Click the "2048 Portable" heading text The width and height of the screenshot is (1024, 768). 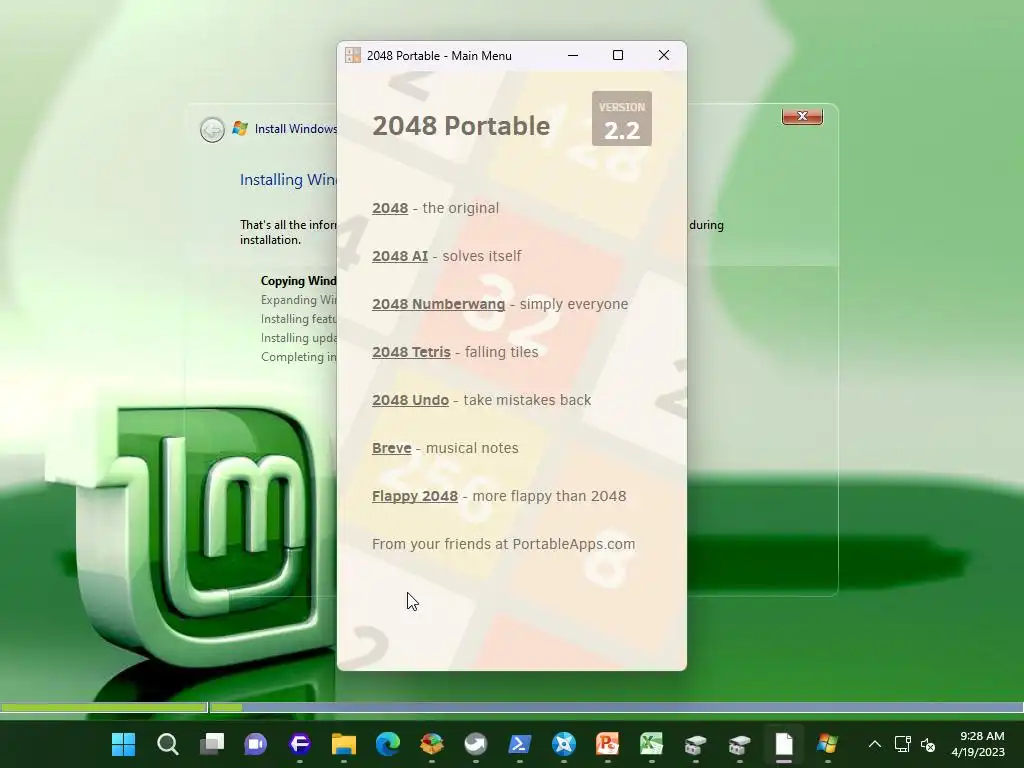[461, 126]
